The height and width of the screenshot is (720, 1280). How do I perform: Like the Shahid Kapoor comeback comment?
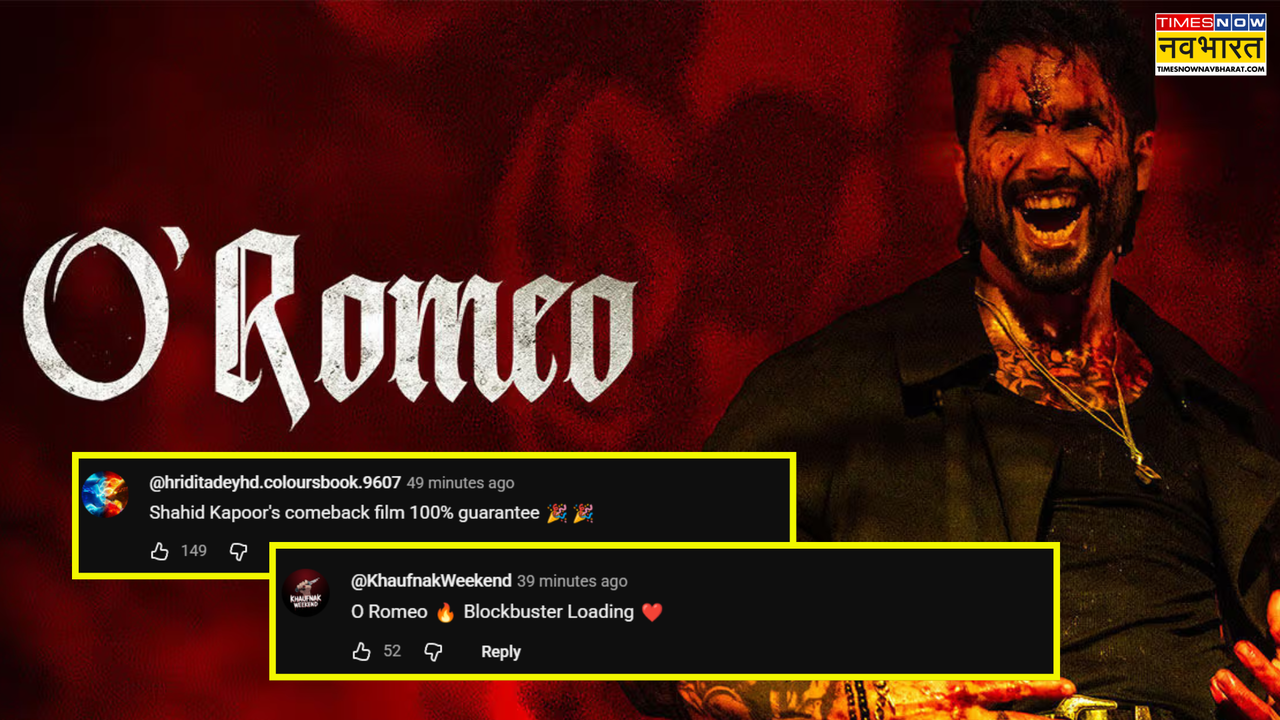[x=159, y=551]
